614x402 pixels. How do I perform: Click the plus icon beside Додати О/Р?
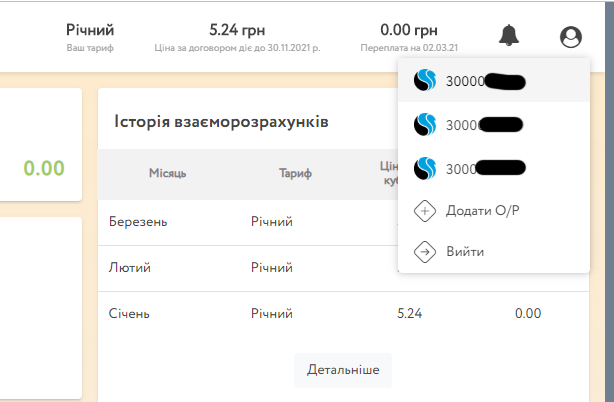click(425, 211)
